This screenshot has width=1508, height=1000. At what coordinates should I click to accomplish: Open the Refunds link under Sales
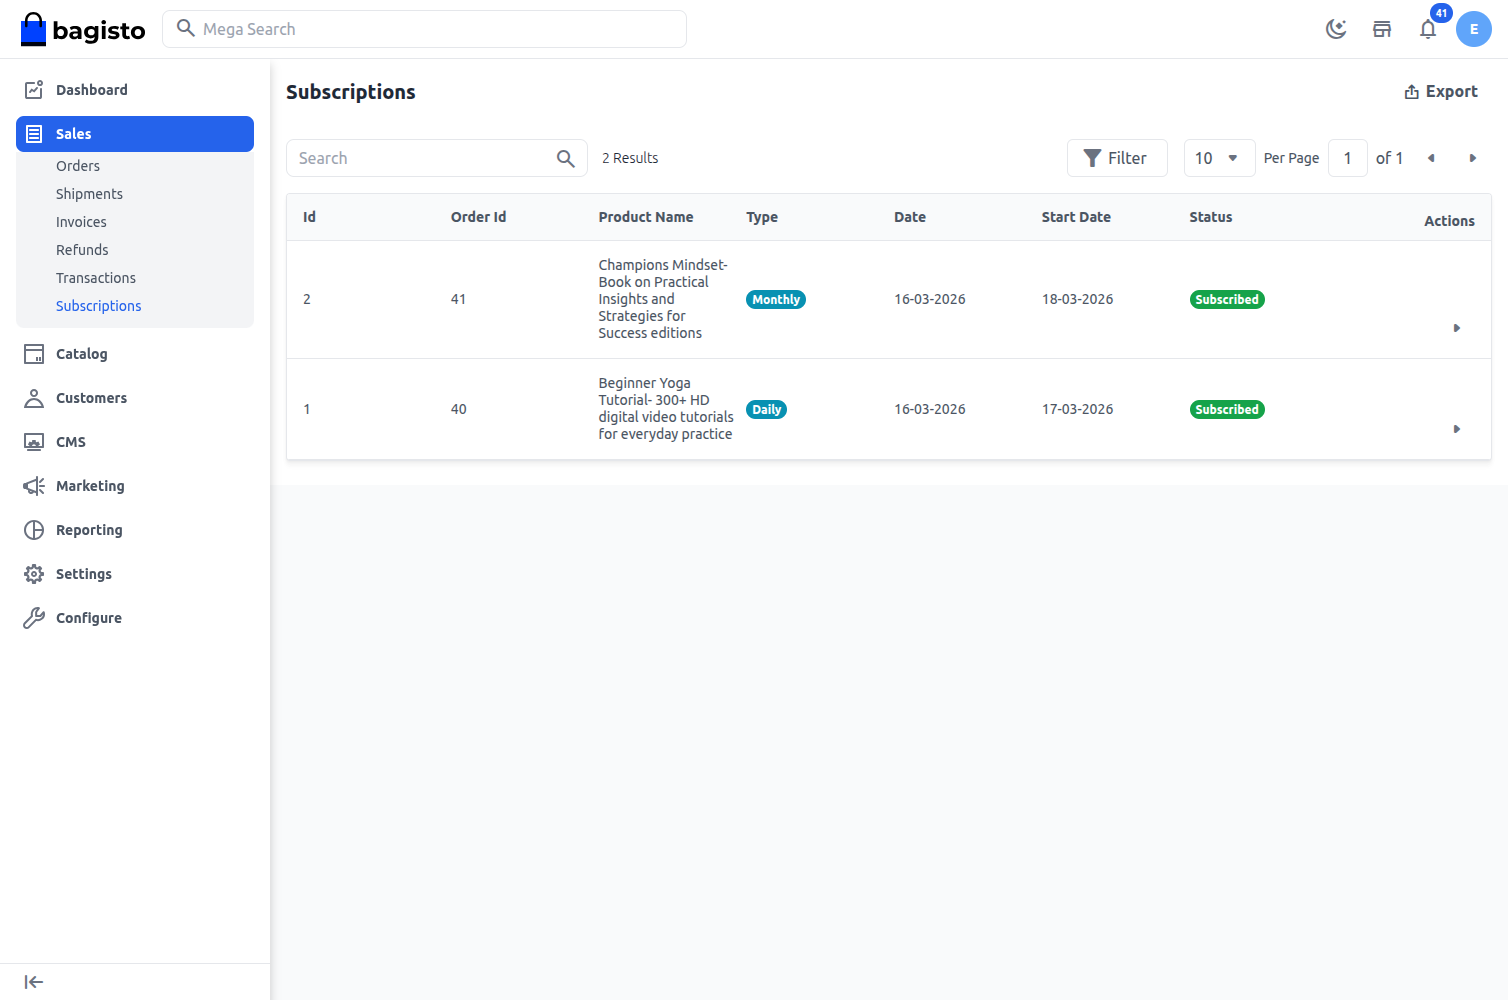[x=82, y=249]
